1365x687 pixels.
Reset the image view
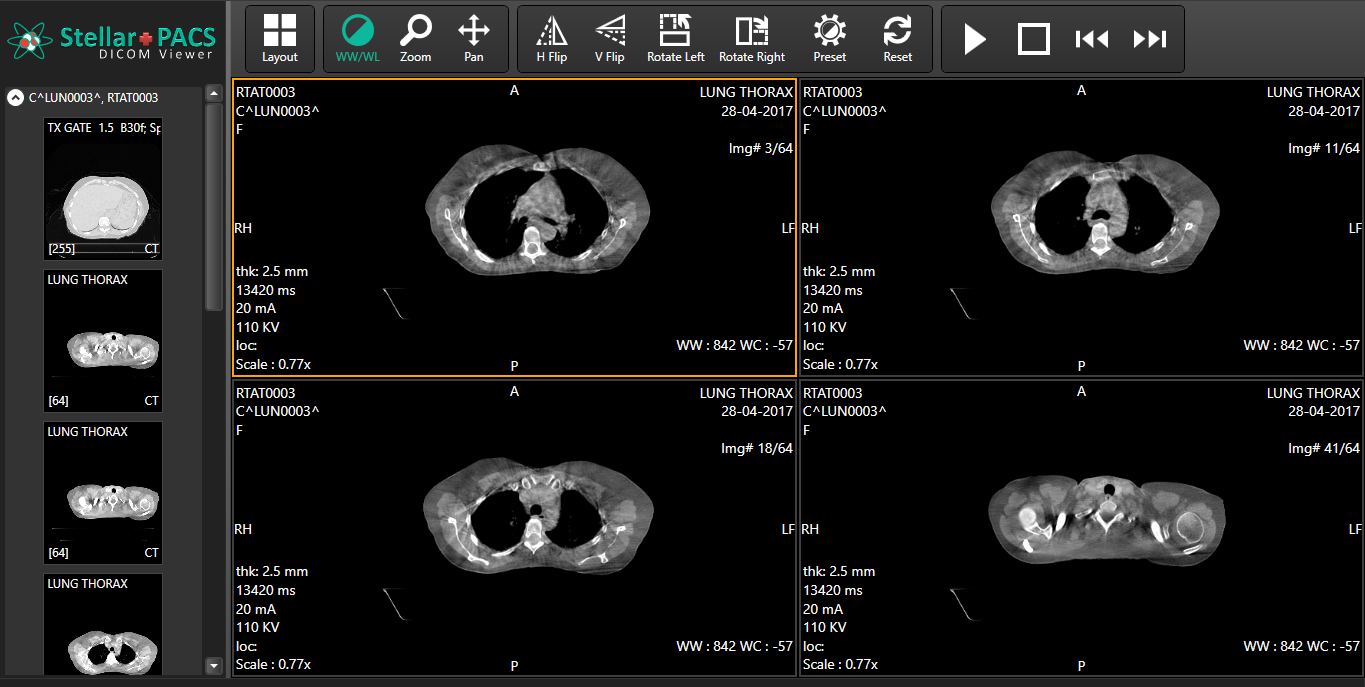898,39
